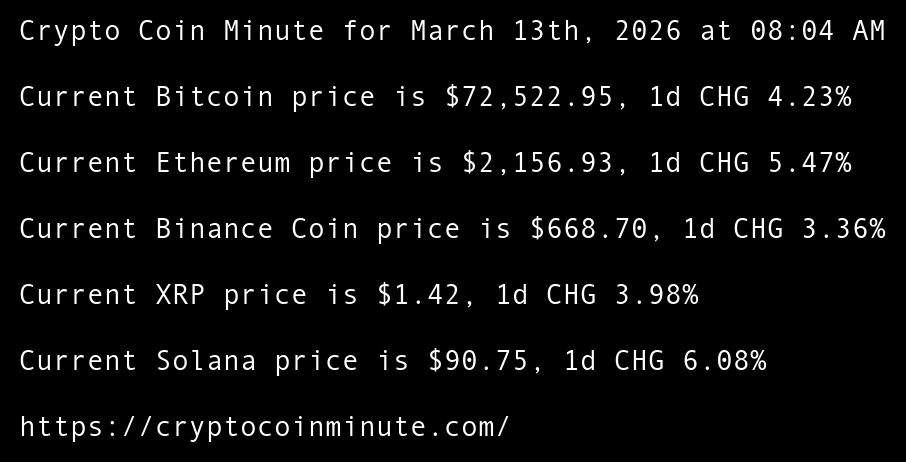Click Ethereum's 5.47% daily change
906x462 pixels.
click(x=809, y=163)
